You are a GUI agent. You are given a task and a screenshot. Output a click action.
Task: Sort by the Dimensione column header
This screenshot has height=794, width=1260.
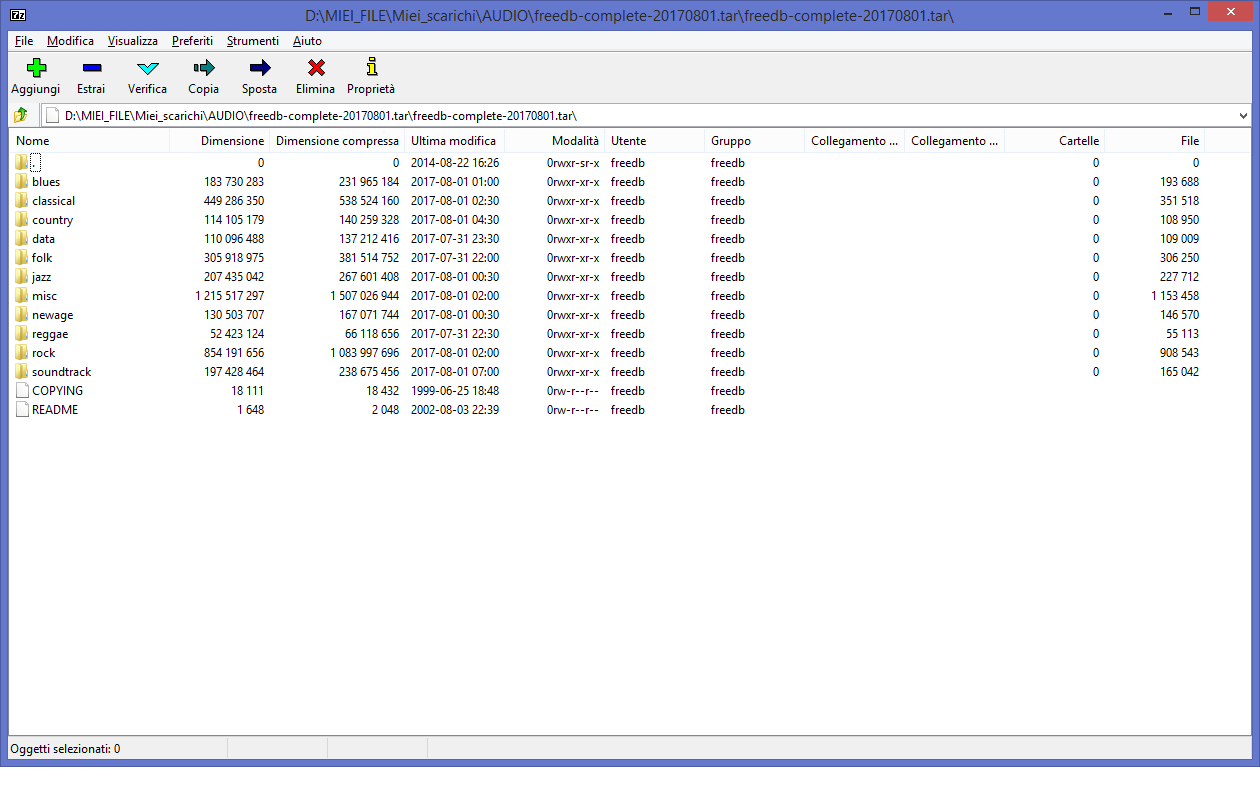point(220,141)
